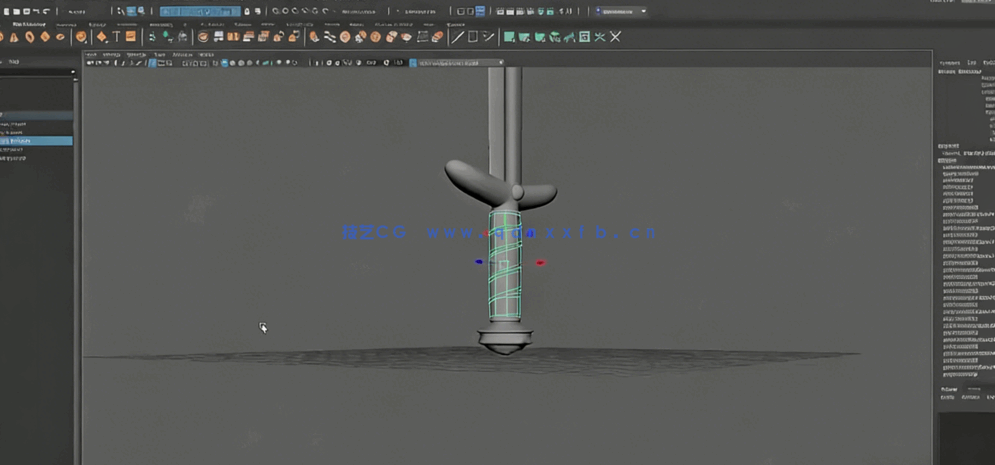Switch to select by component type mode

(x=140, y=11)
